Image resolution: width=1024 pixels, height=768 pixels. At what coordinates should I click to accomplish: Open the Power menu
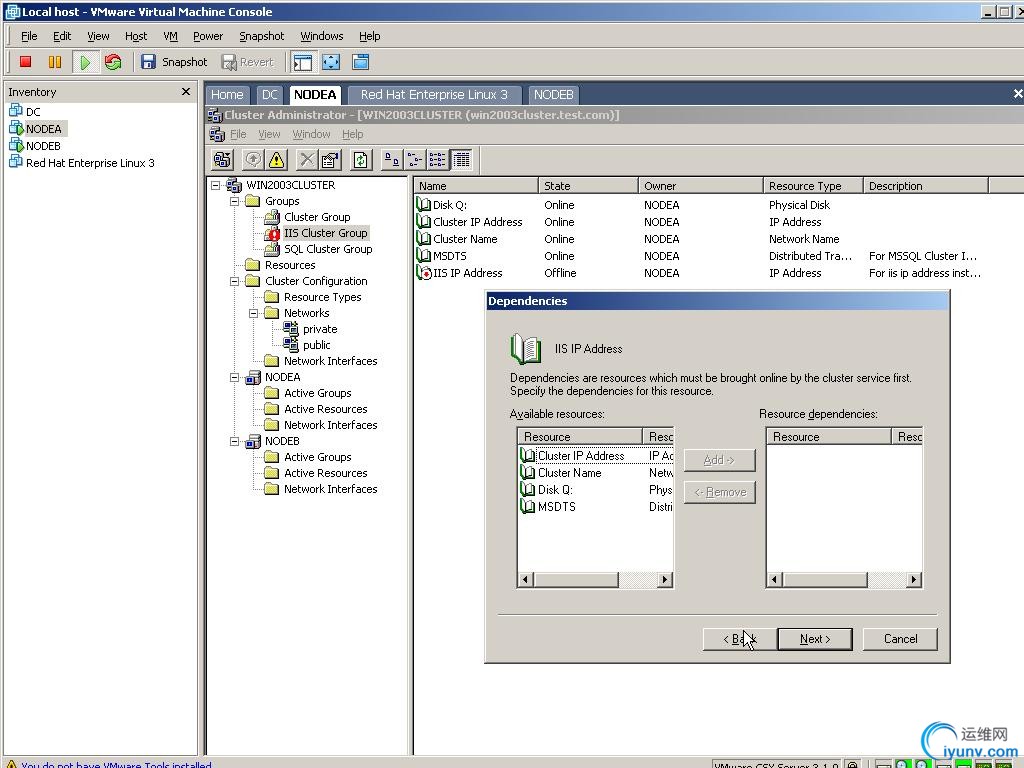(x=208, y=36)
